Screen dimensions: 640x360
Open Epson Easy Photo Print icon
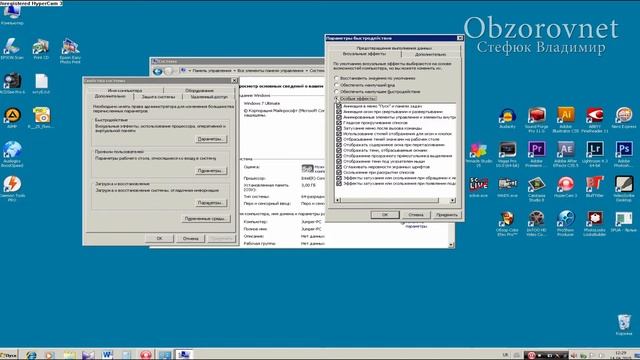(70, 51)
